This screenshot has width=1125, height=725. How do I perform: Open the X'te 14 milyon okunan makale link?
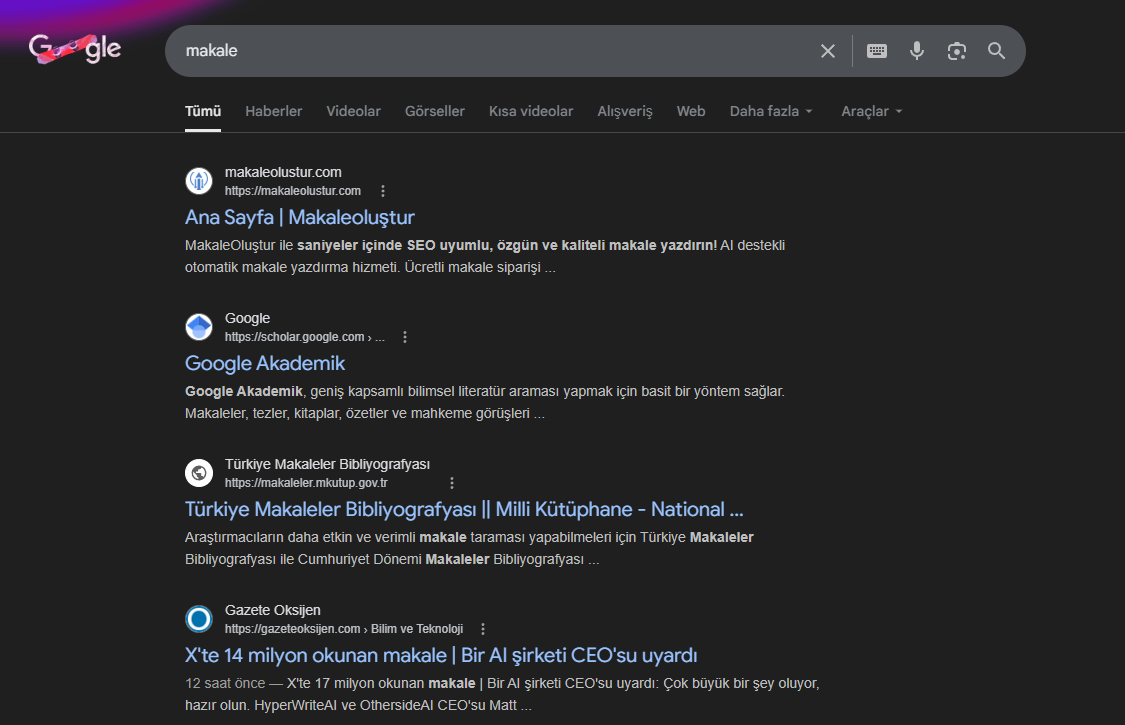pos(441,655)
